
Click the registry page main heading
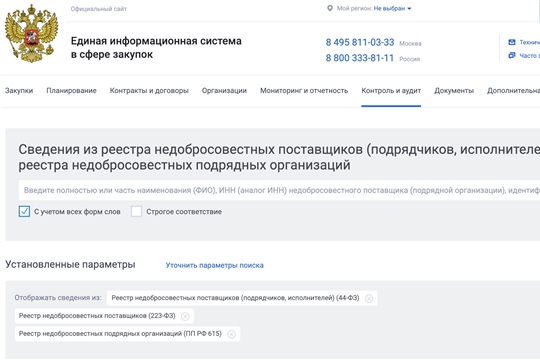point(279,157)
